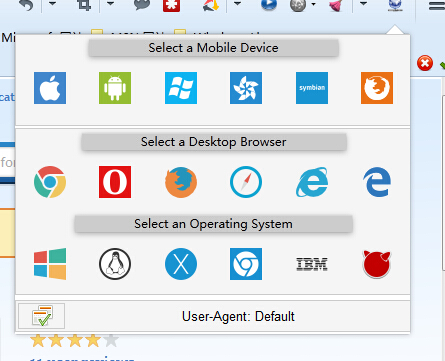This screenshot has width=445, height=361.
Task: Select the Tizen pinwheel mobile icon
Action: [246, 88]
